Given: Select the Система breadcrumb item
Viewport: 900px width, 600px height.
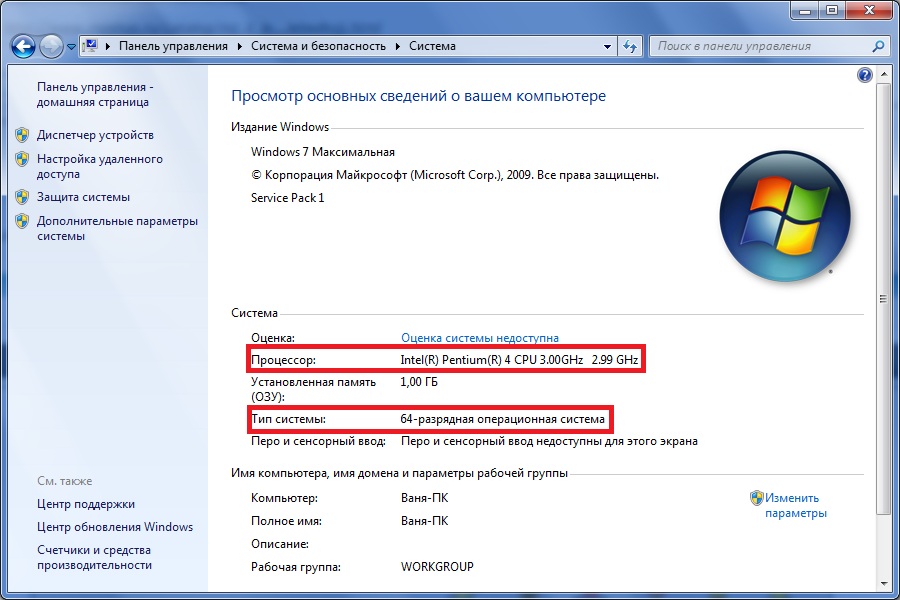Looking at the screenshot, I should coord(432,46).
